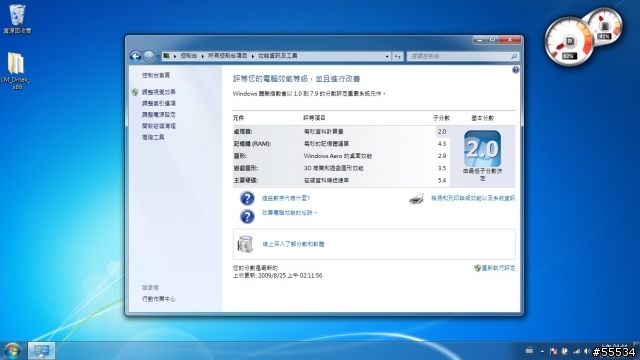Select the Recycle Bin desktop icon
640x360 pixels.
point(17,19)
